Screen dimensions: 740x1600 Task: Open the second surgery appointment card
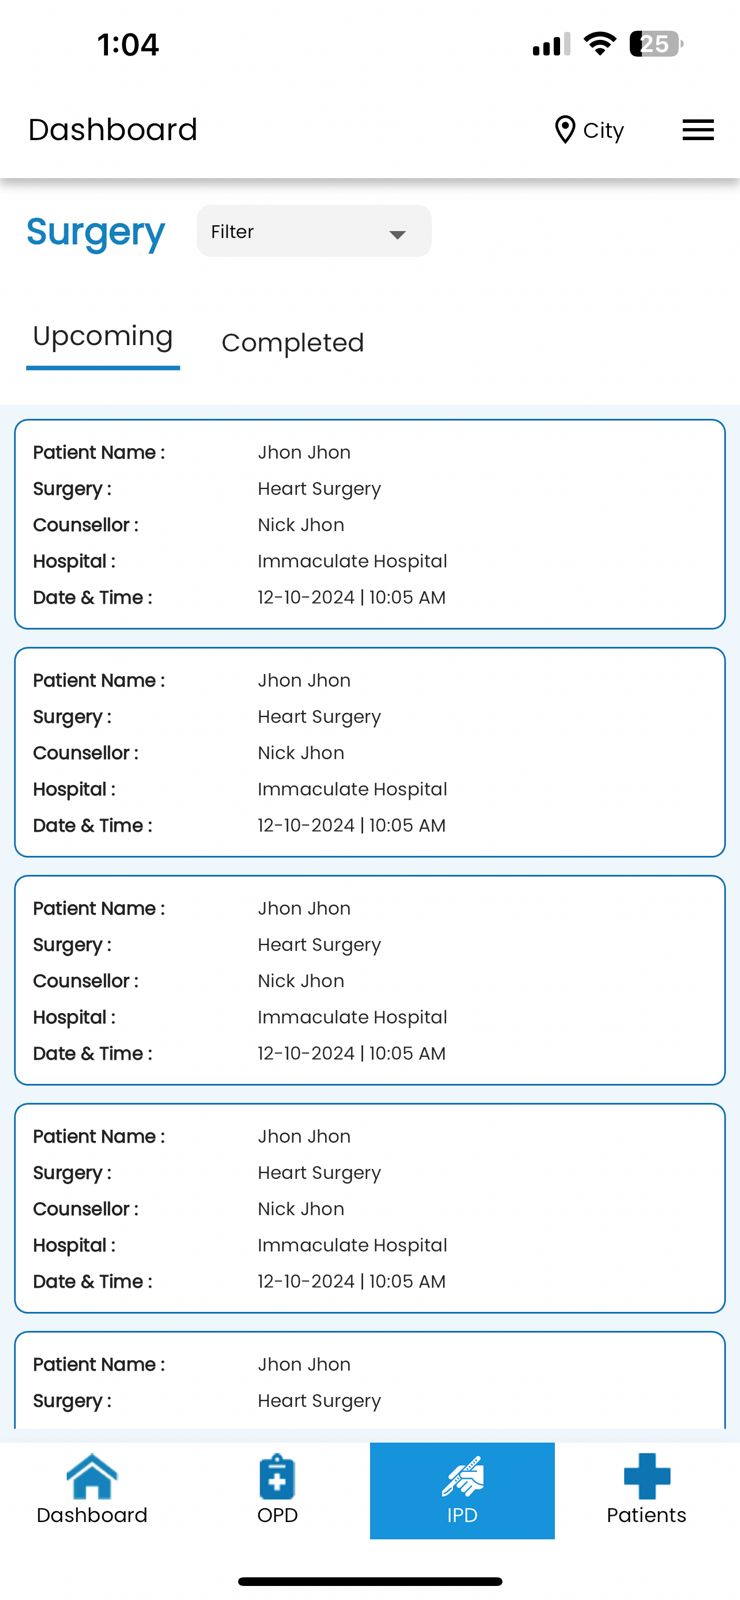(x=370, y=752)
